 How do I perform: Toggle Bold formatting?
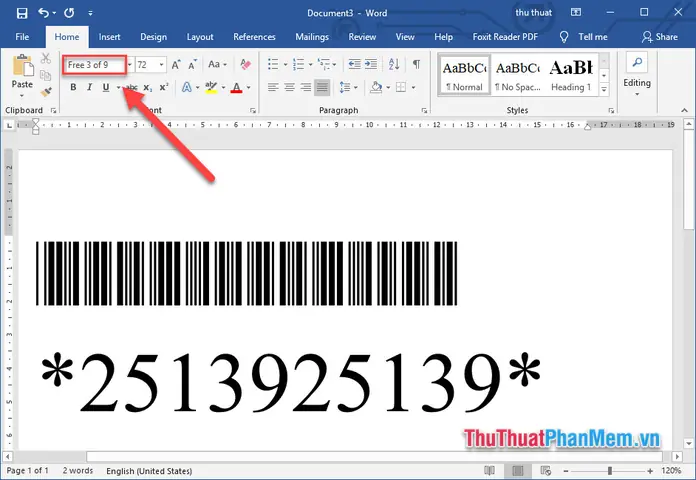(x=73, y=87)
